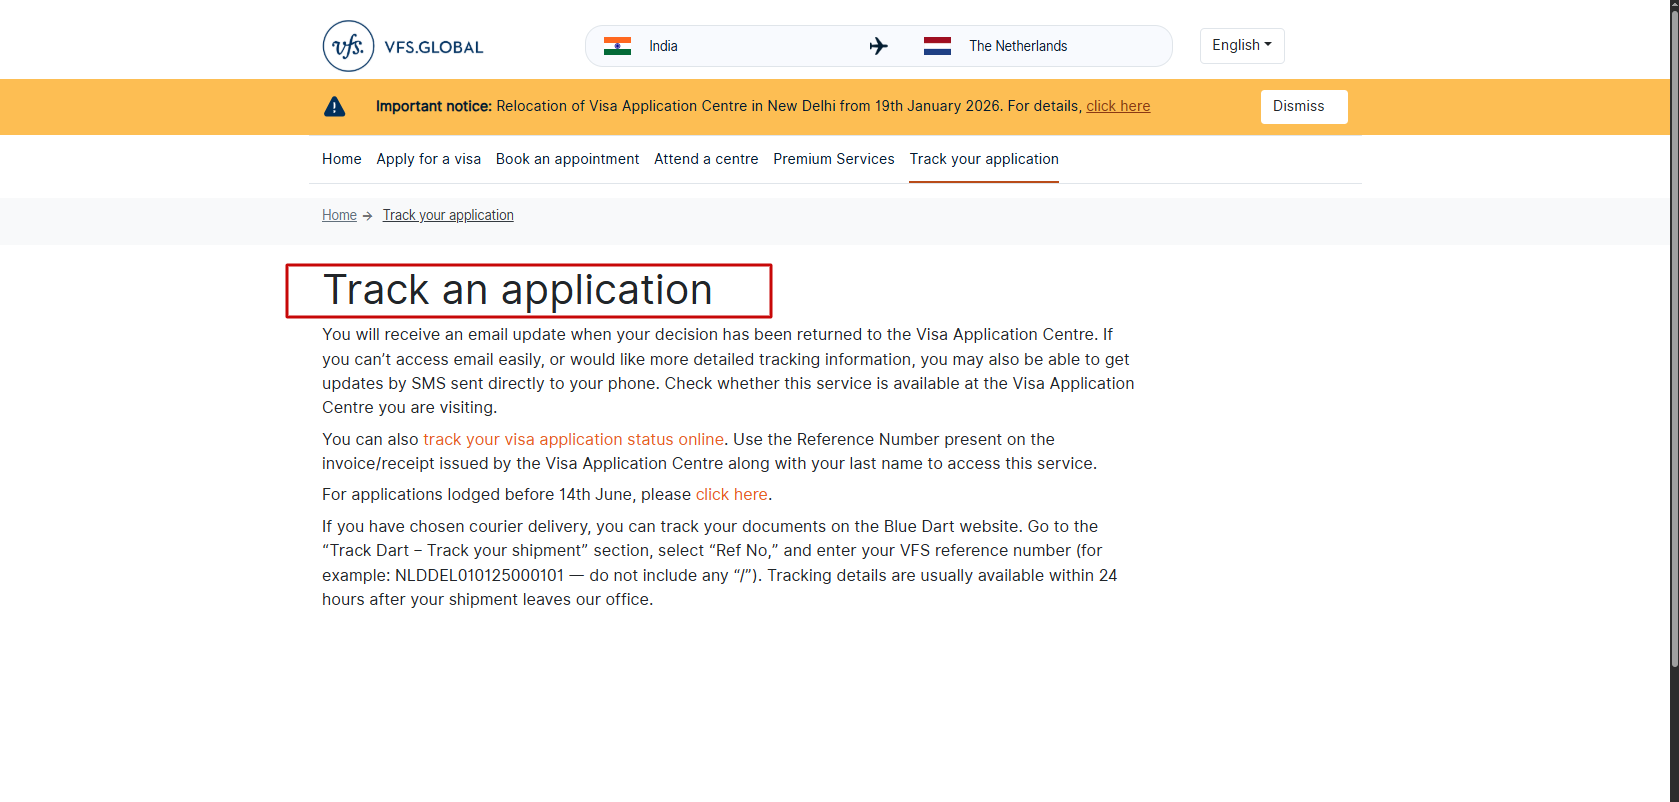Open the English language dropdown

pyautogui.click(x=1242, y=46)
